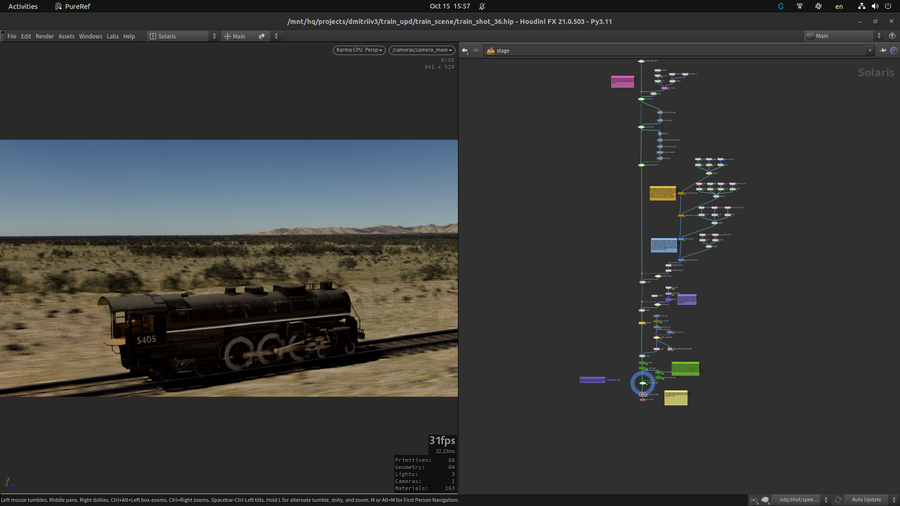Open the Karma CPU Persp viewport menu
Screen dimensions: 900x506
point(359,50)
